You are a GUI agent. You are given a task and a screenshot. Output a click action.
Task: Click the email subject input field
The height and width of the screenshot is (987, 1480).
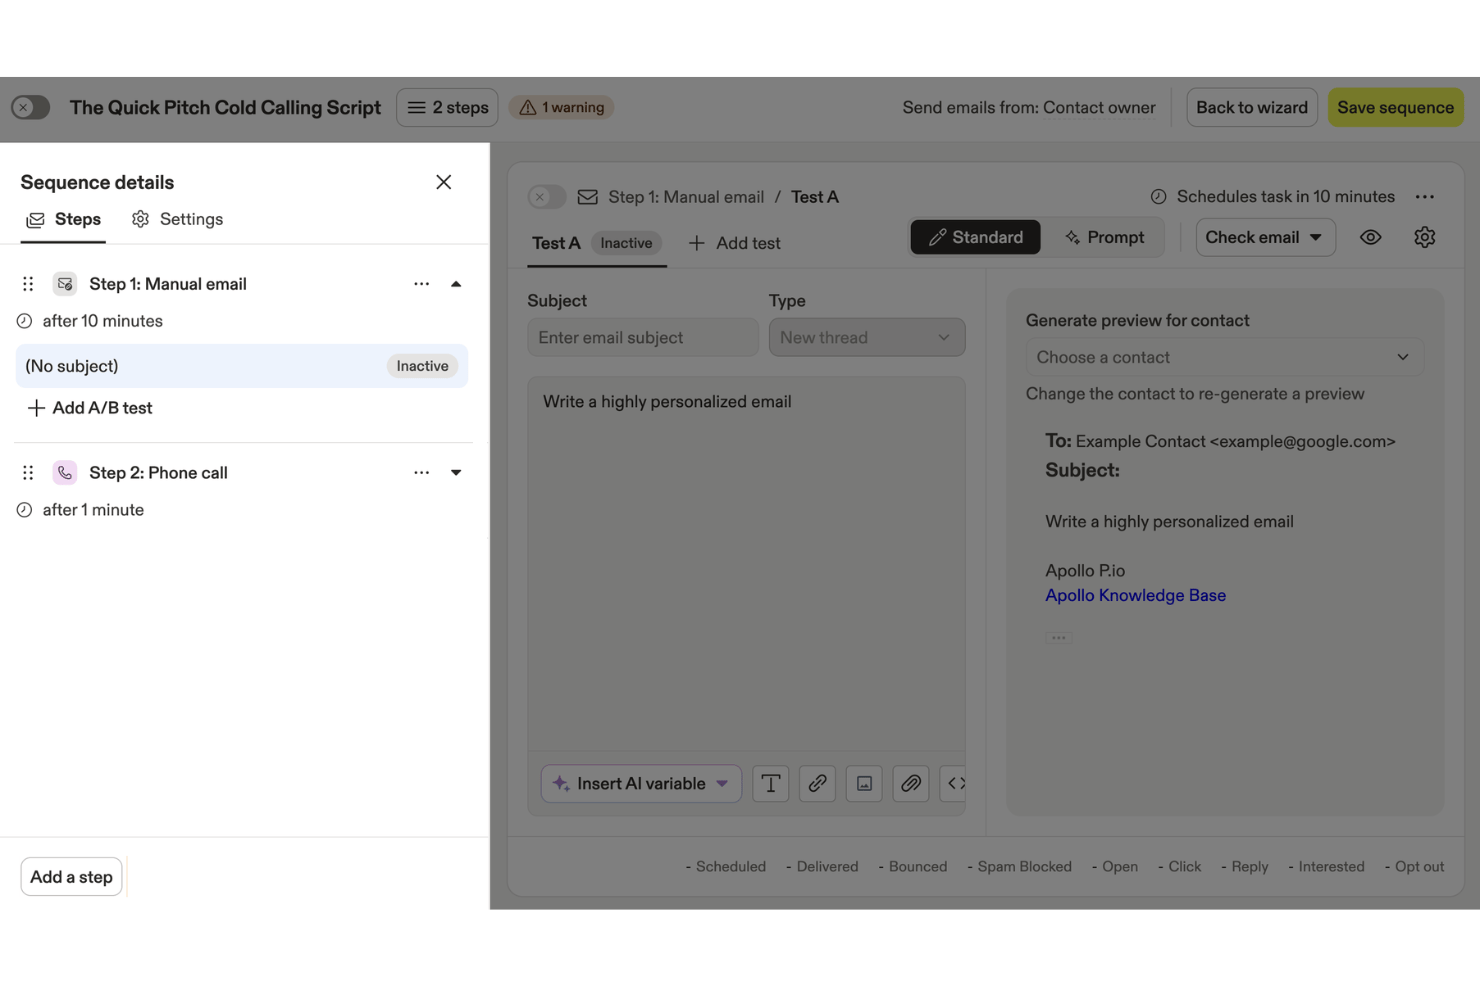pyautogui.click(x=643, y=338)
